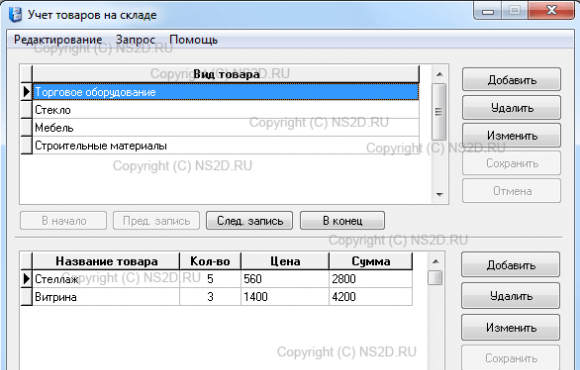This screenshot has height=370, width=580.
Task: Click top Удалить button
Action: click(512, 108)
